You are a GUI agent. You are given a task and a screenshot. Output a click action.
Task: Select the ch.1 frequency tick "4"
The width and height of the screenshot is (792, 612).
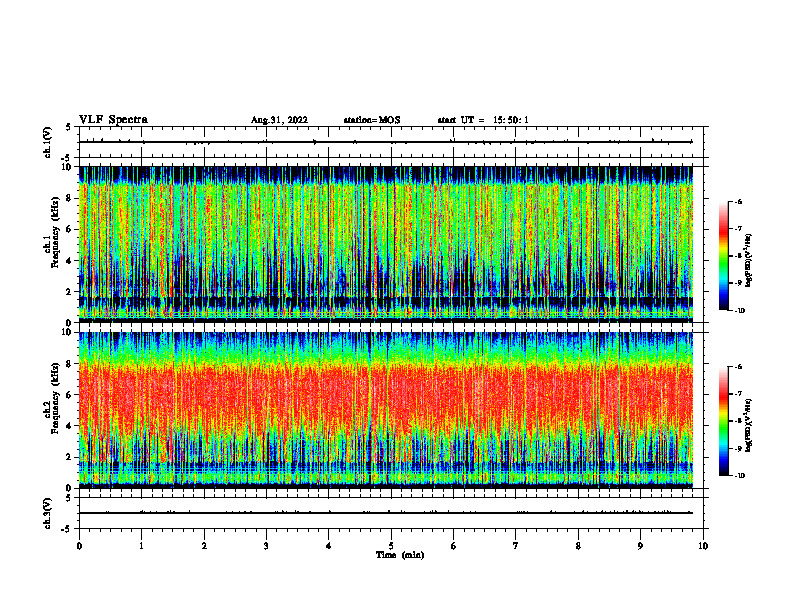[x=70, y=260]
